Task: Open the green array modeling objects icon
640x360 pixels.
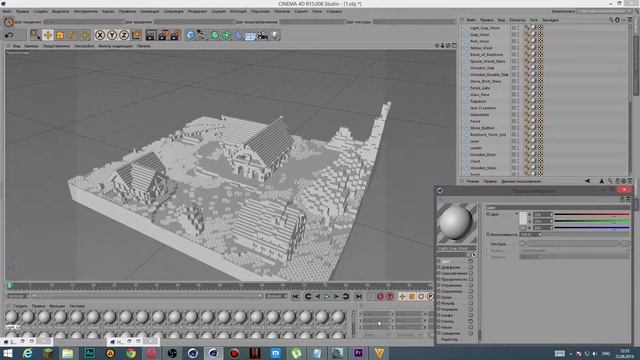Action: [x=227, y=36]
